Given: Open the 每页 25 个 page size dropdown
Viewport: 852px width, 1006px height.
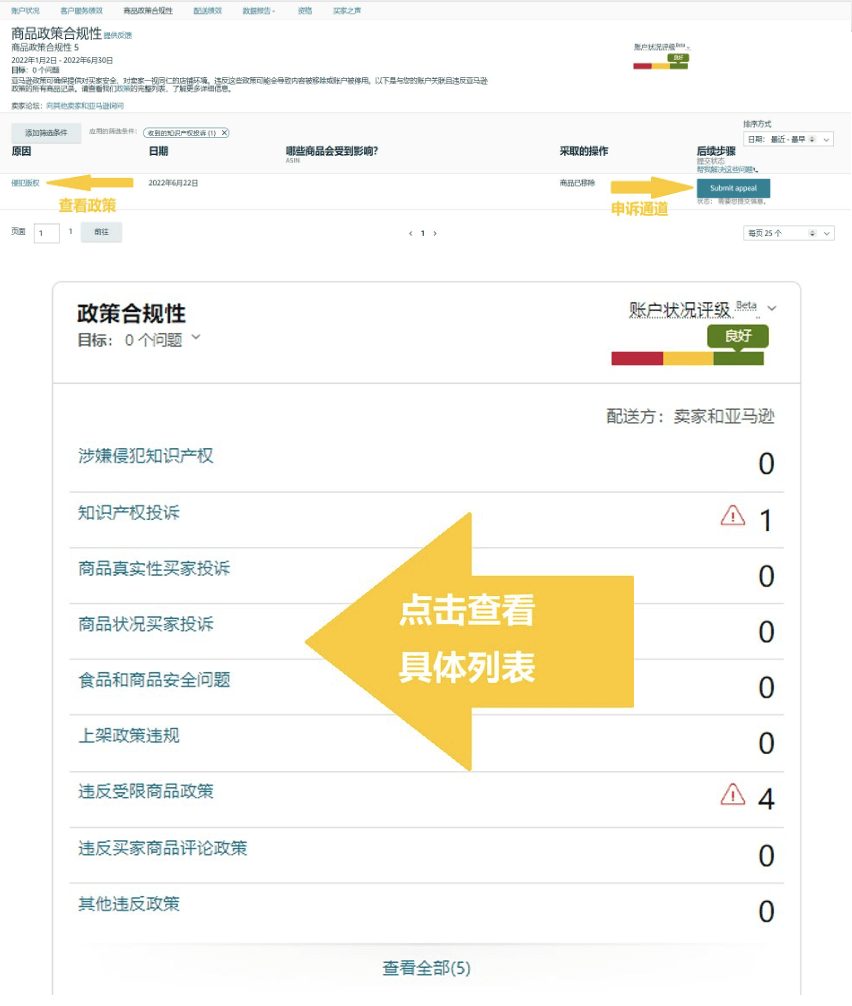Looking at the screenshot, I should (x=791, y=232).
